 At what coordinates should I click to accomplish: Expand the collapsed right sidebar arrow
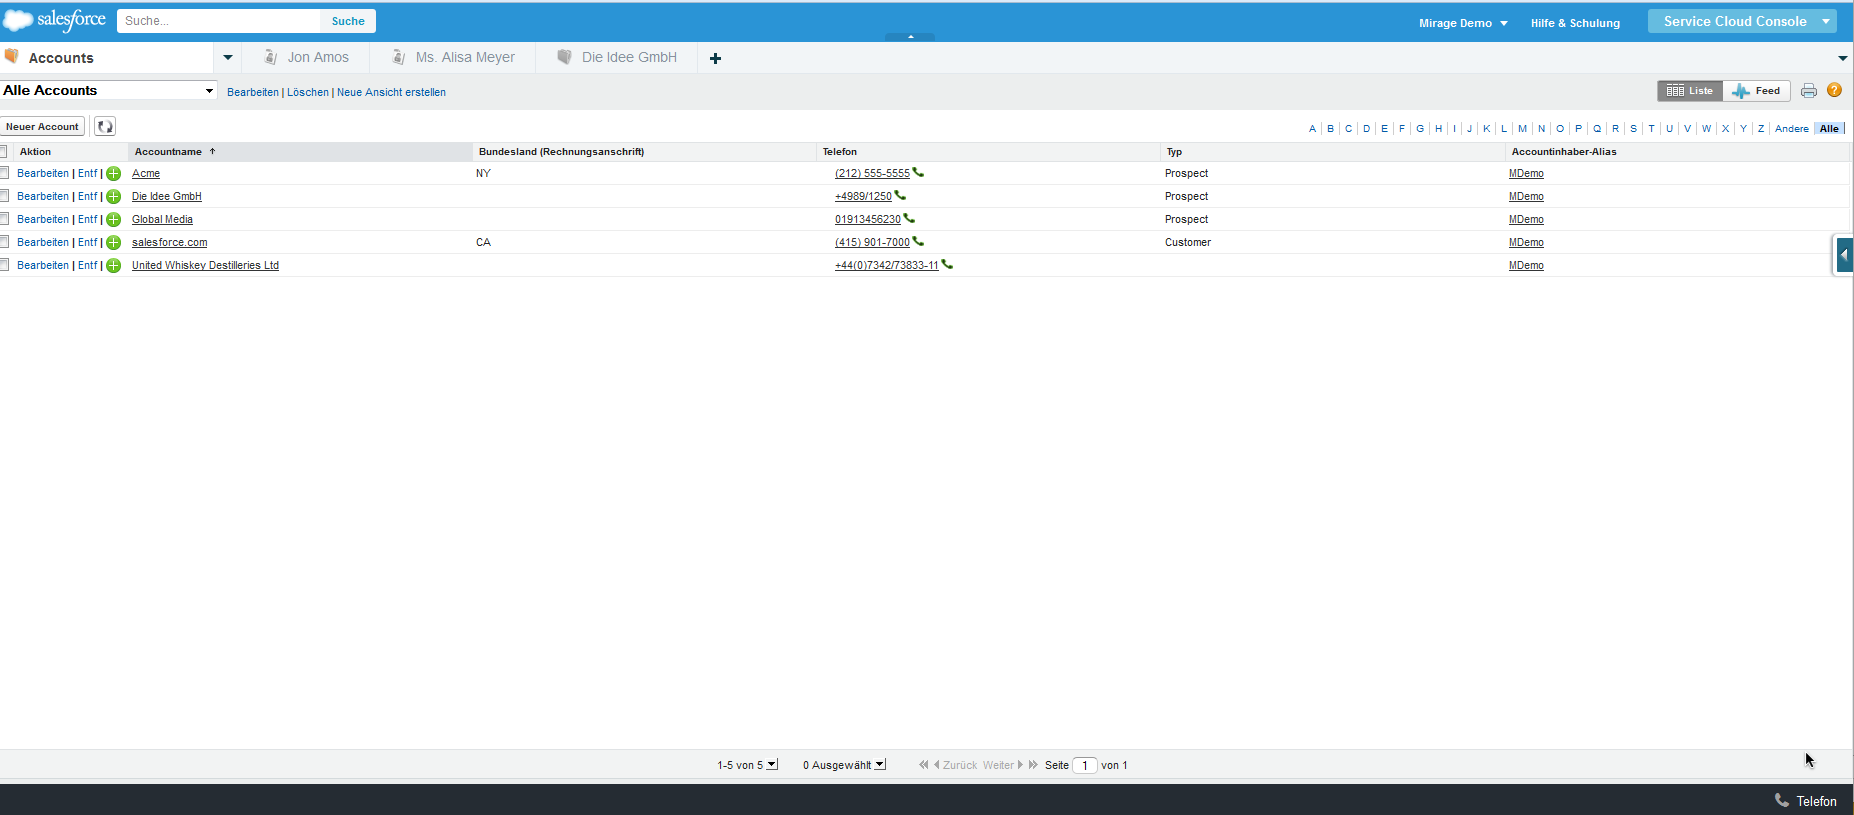[x=1844, y=254]
